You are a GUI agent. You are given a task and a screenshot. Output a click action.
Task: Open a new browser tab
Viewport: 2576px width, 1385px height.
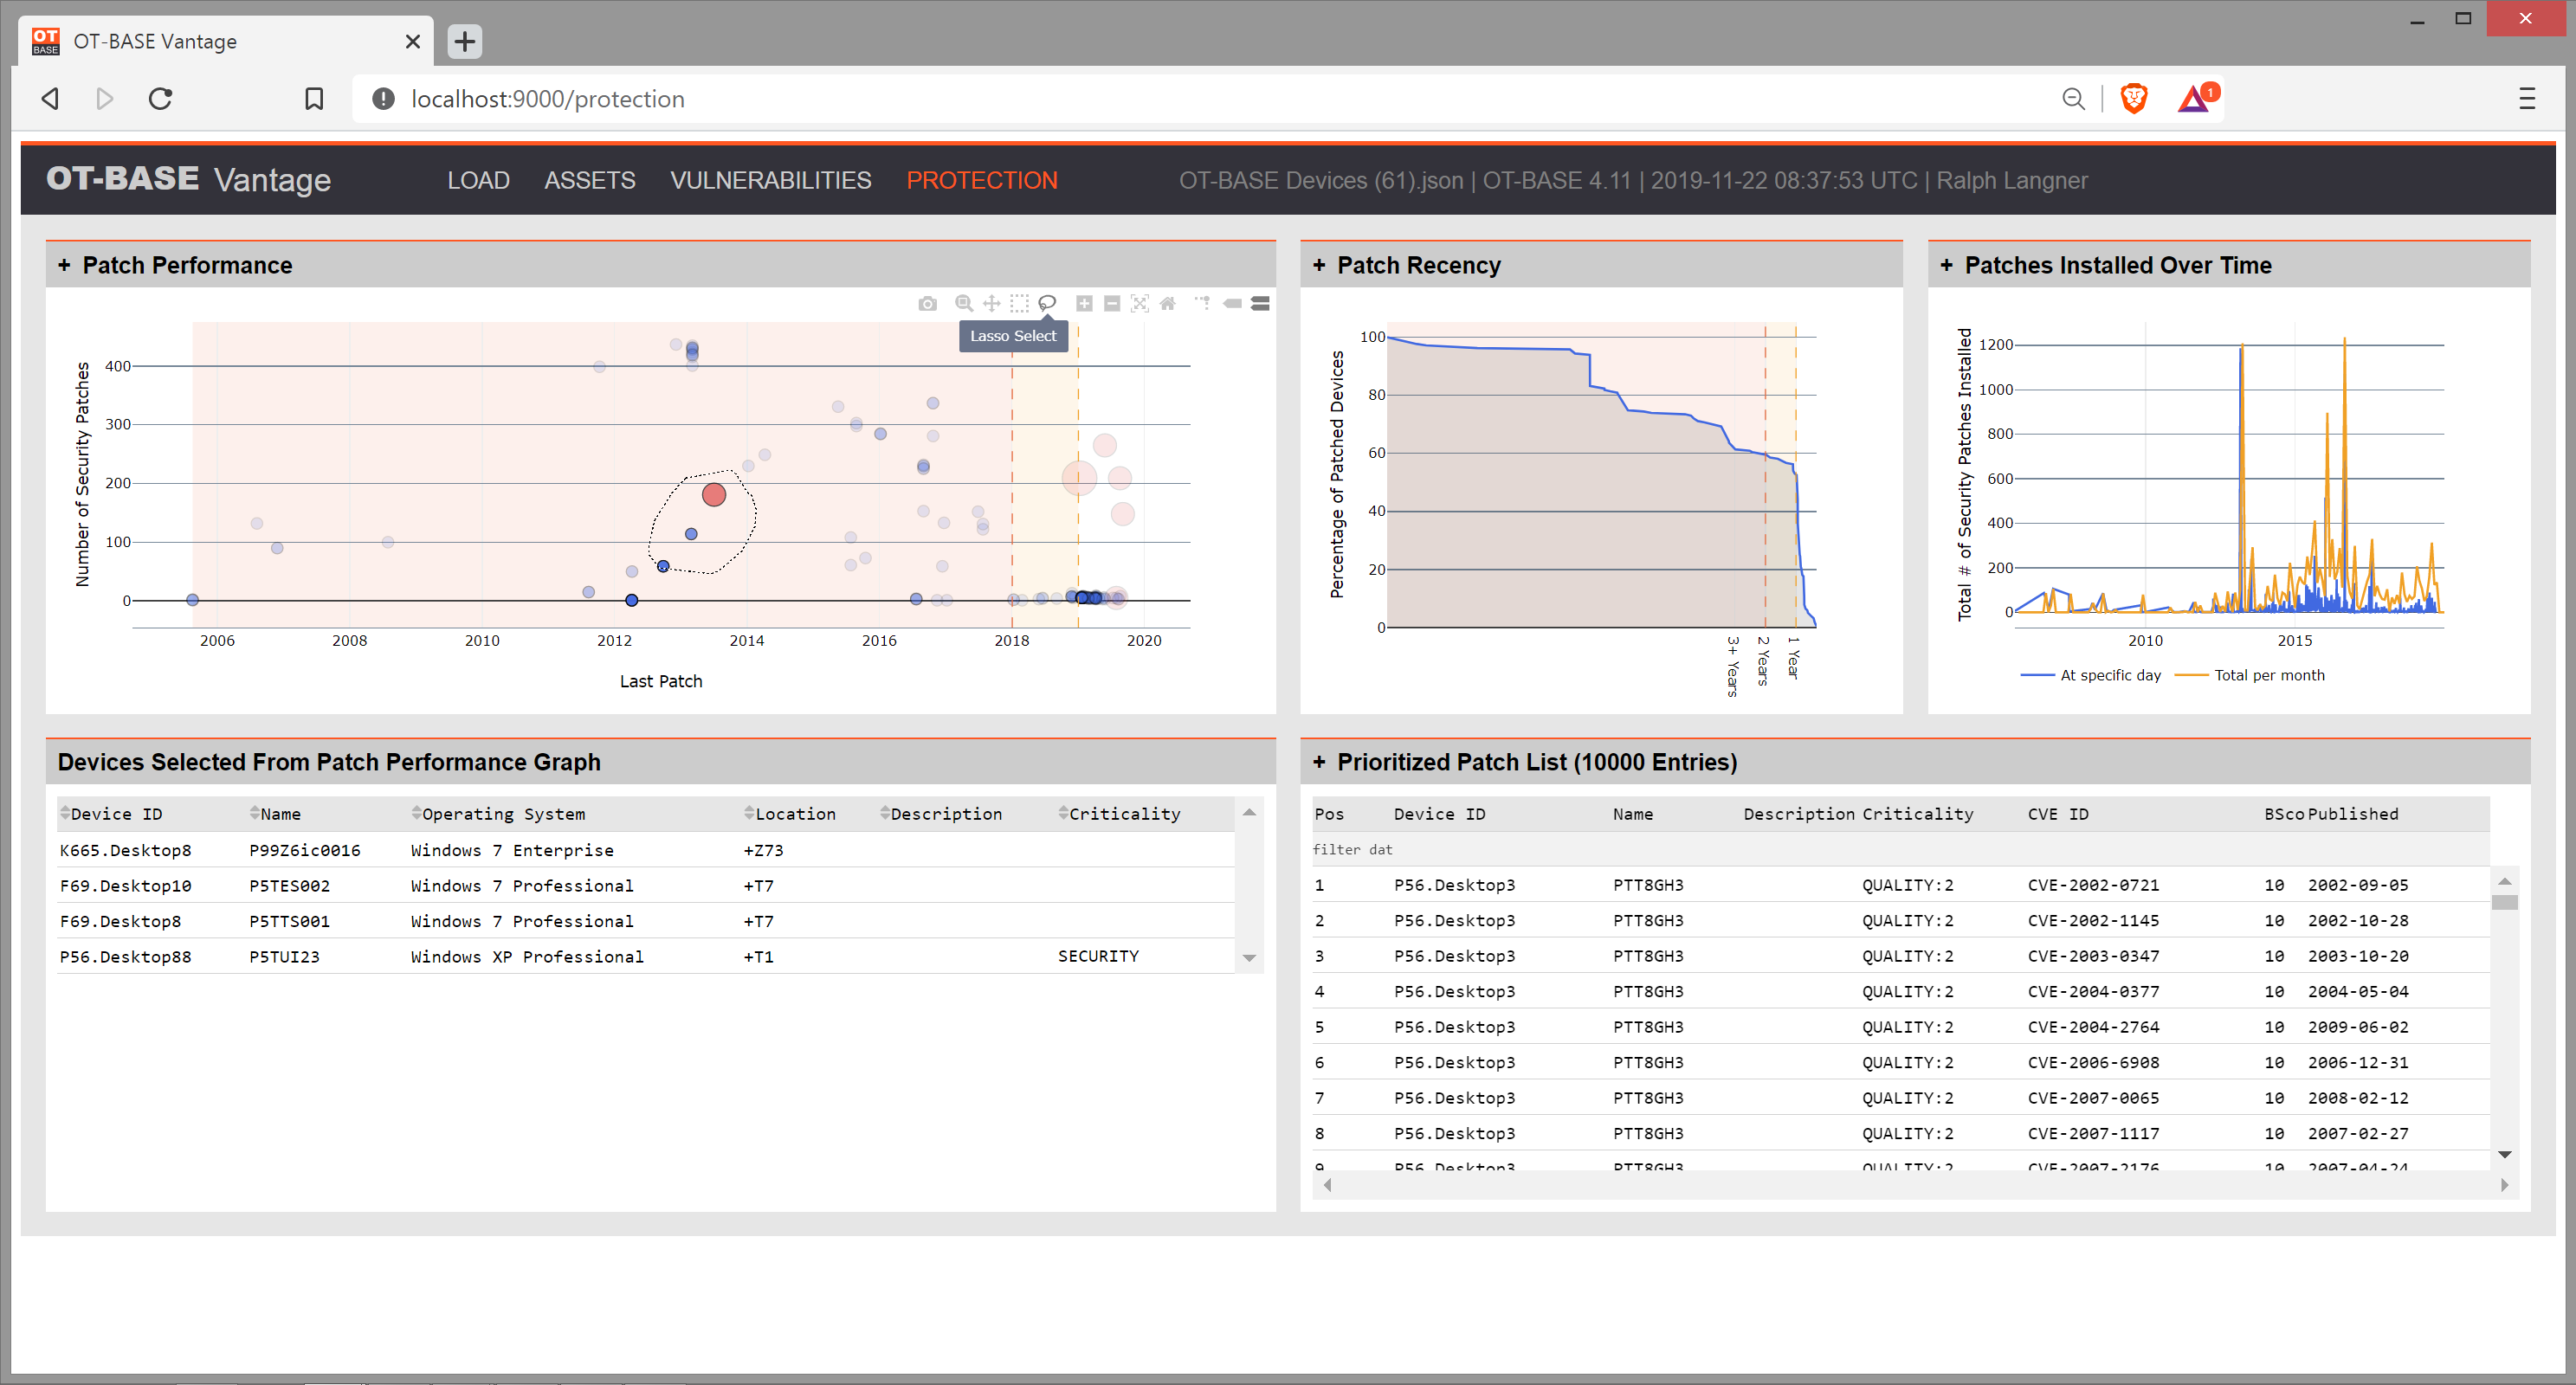click(x=465, y=41)
